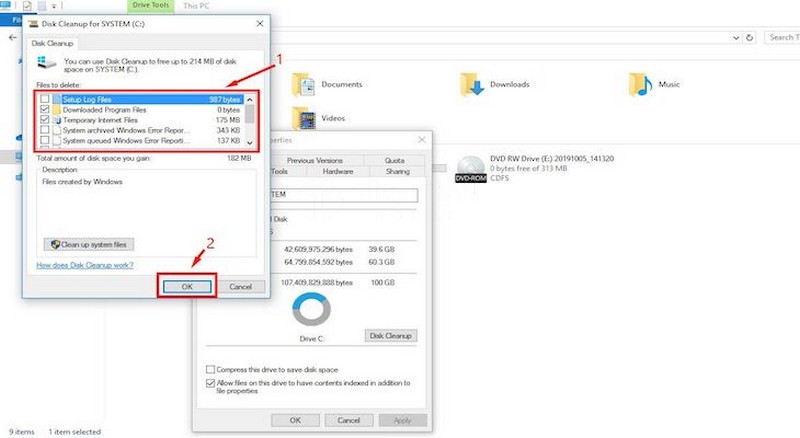This screenshot has height=438, width=800.
Task: Click the Clean up system files button
Action: tap(89, 245)
